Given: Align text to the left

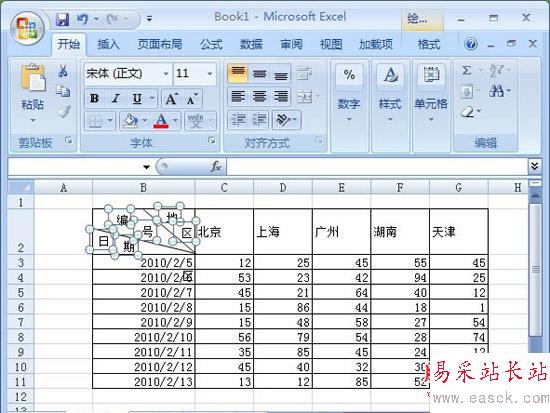Looking at the screenshot, I should tap(238, 96).
